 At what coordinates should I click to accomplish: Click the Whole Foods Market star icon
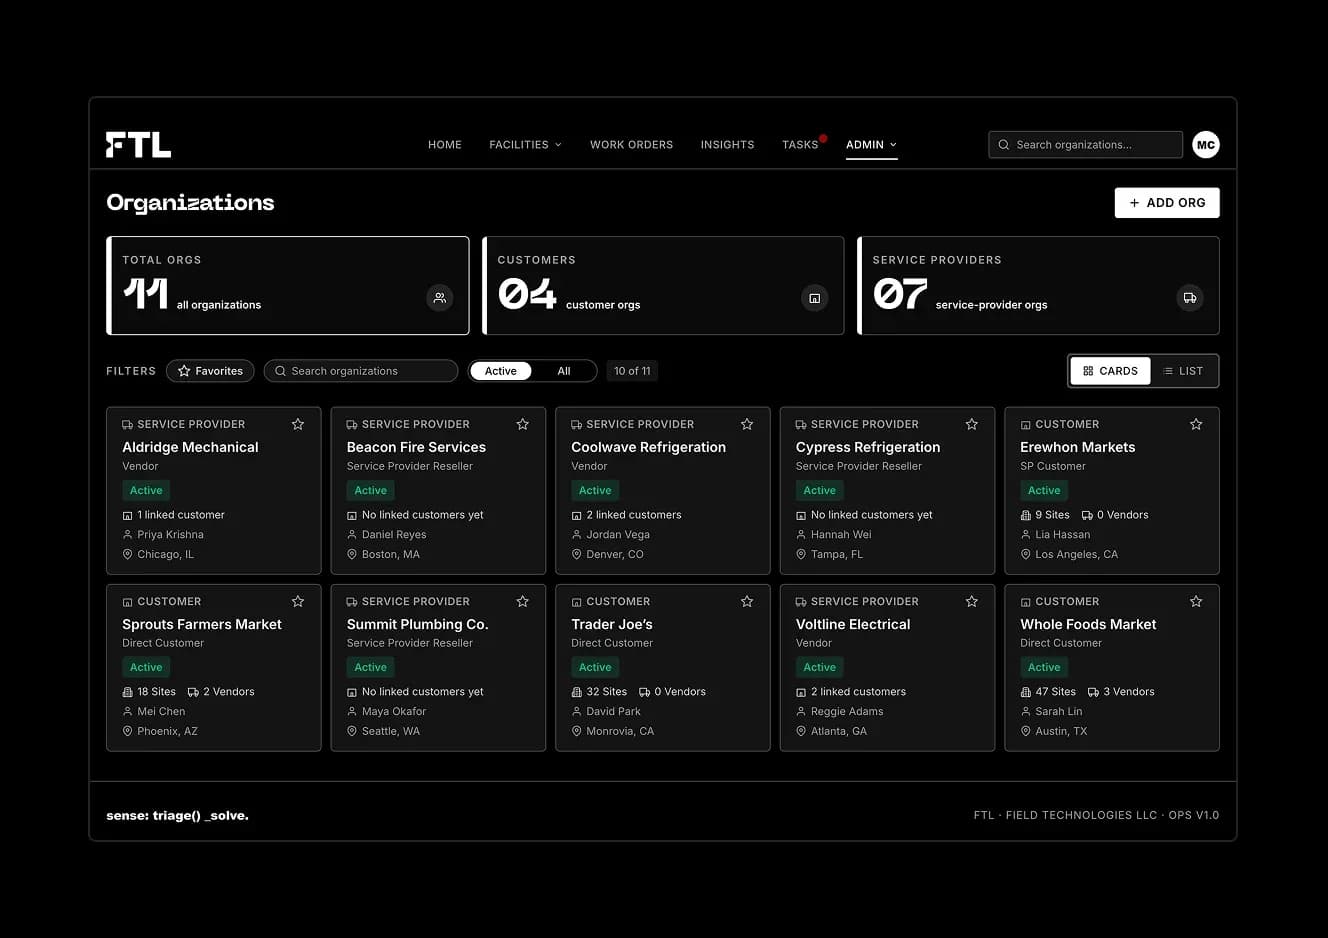(x=1196, y=601)
